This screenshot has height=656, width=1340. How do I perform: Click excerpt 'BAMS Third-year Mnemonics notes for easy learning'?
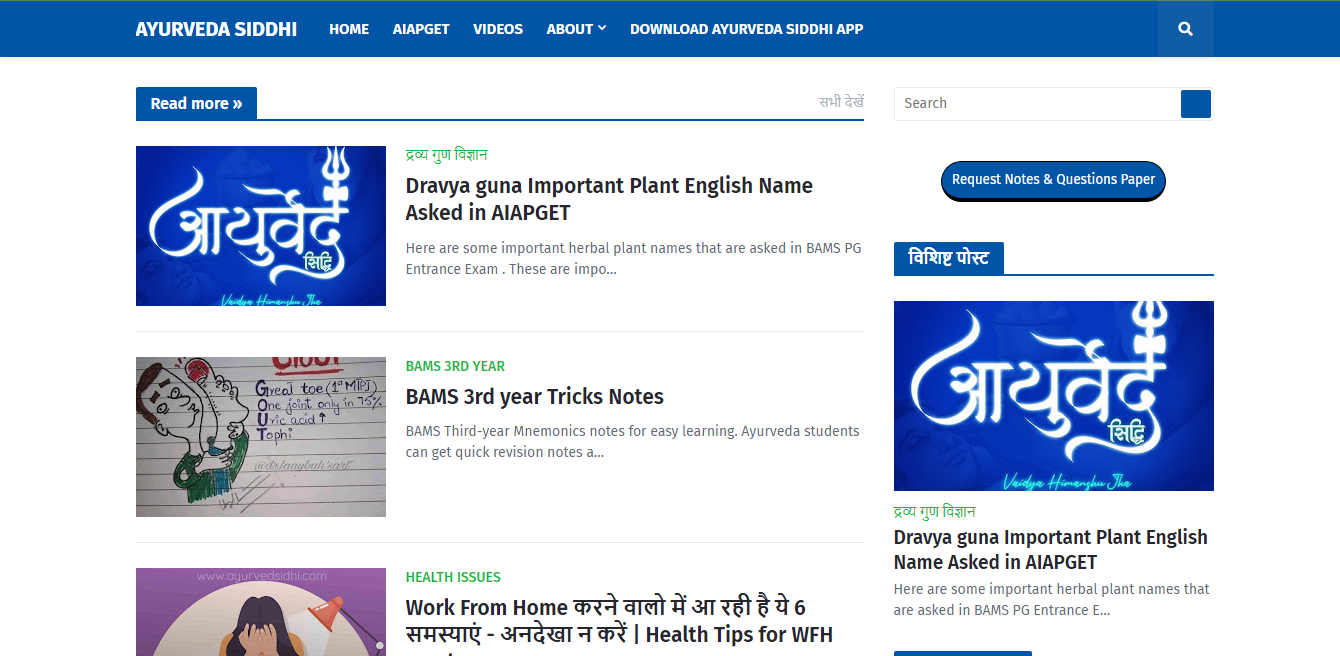click(x=633, y=442)
